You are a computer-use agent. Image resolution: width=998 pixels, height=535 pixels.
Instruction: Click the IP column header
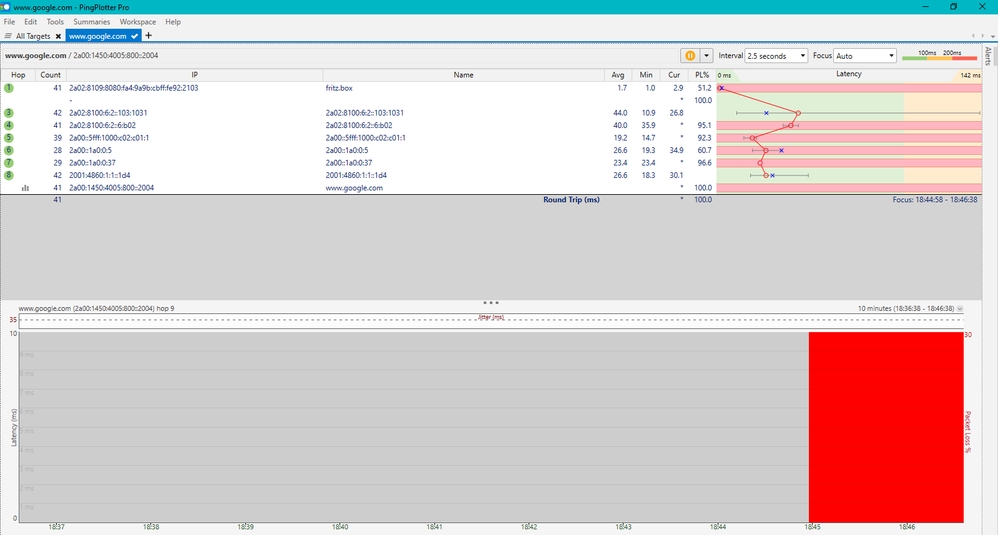(x=194, y=75)
